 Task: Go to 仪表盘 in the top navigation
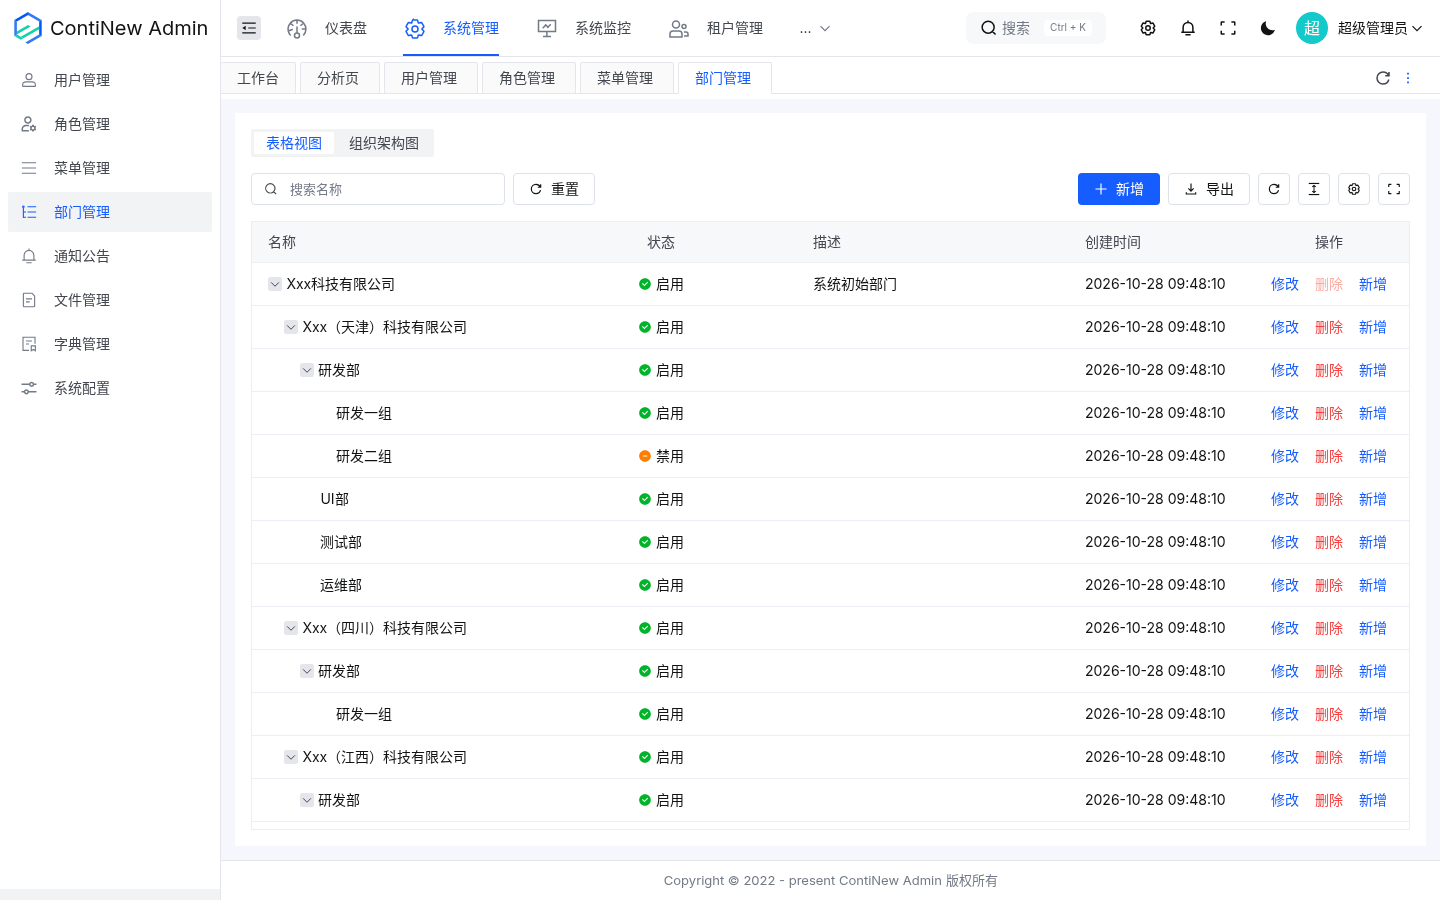tap(327, 28)
